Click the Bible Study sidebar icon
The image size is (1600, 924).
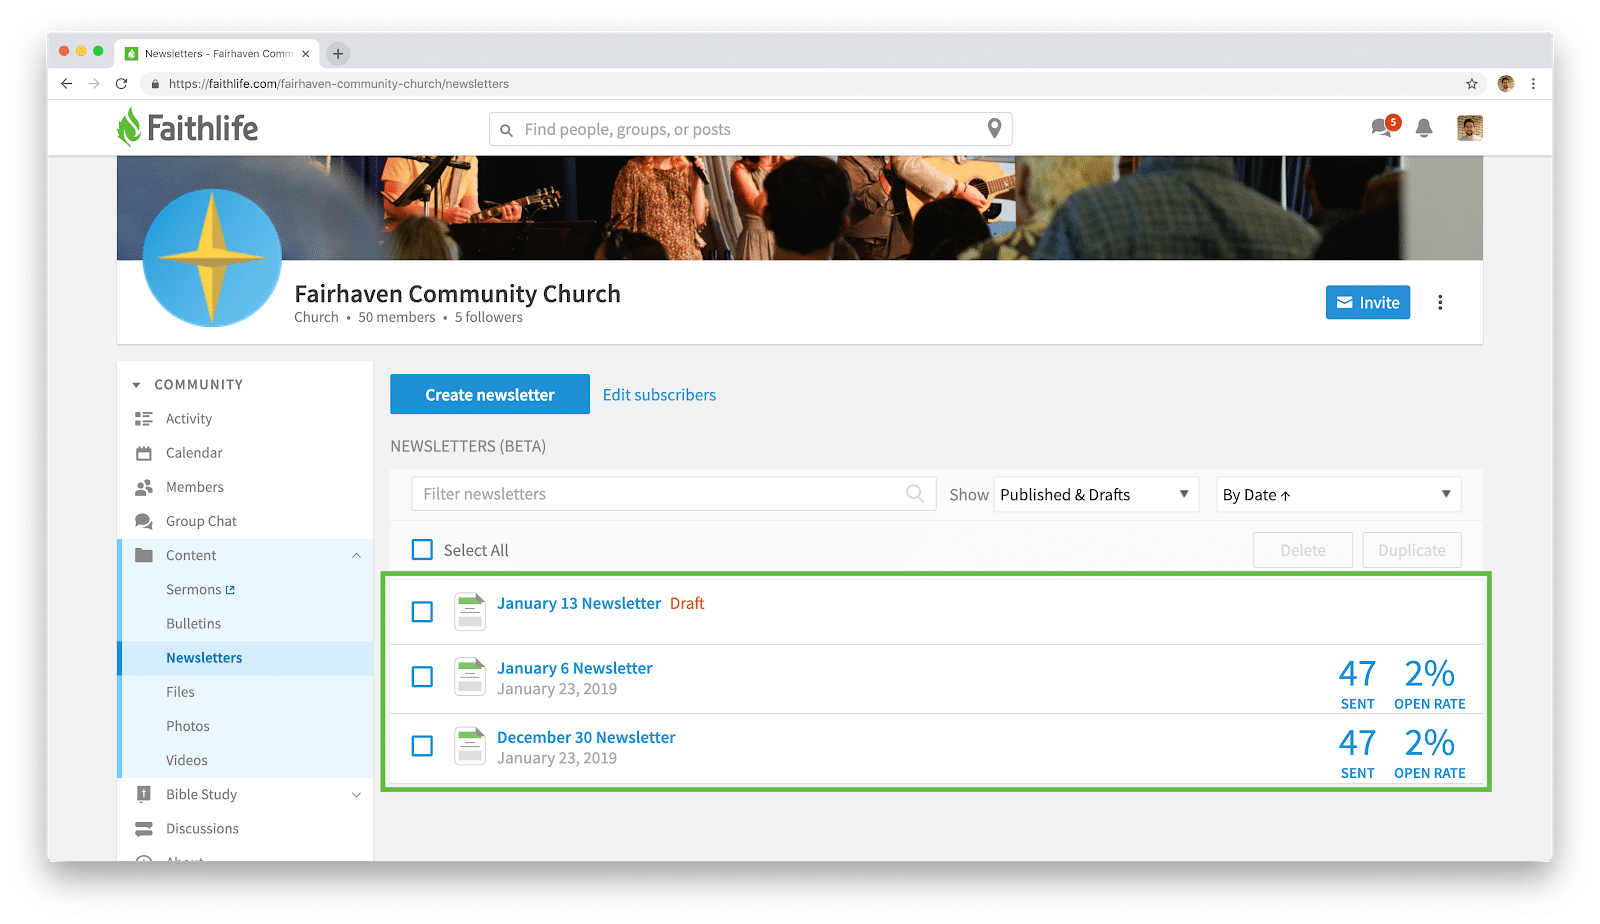144,794
